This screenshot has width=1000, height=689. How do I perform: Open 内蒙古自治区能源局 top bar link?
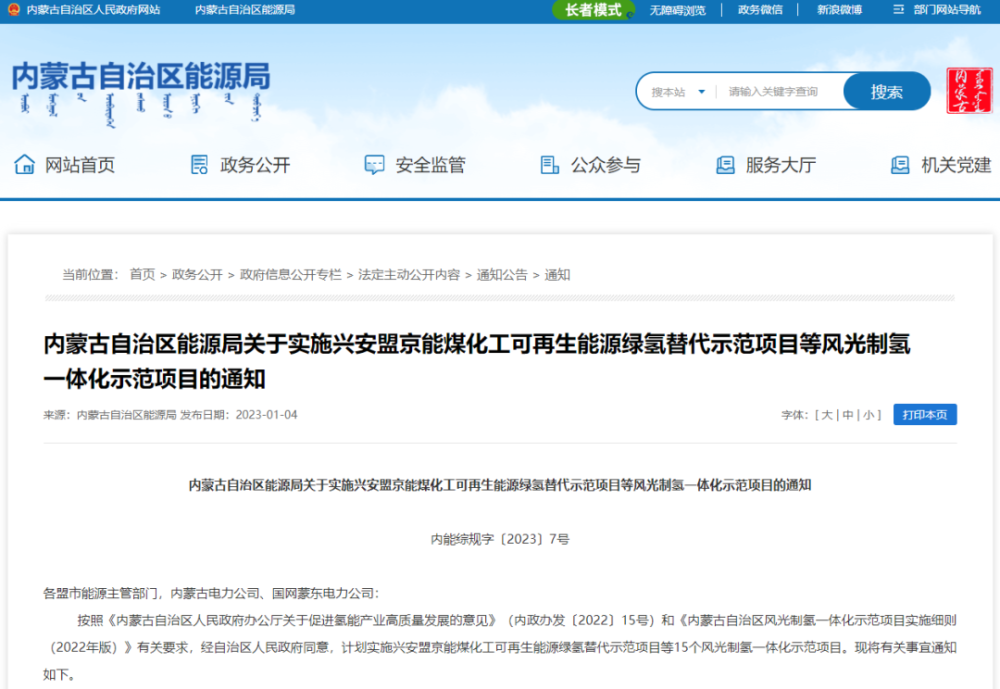[245, 10]
